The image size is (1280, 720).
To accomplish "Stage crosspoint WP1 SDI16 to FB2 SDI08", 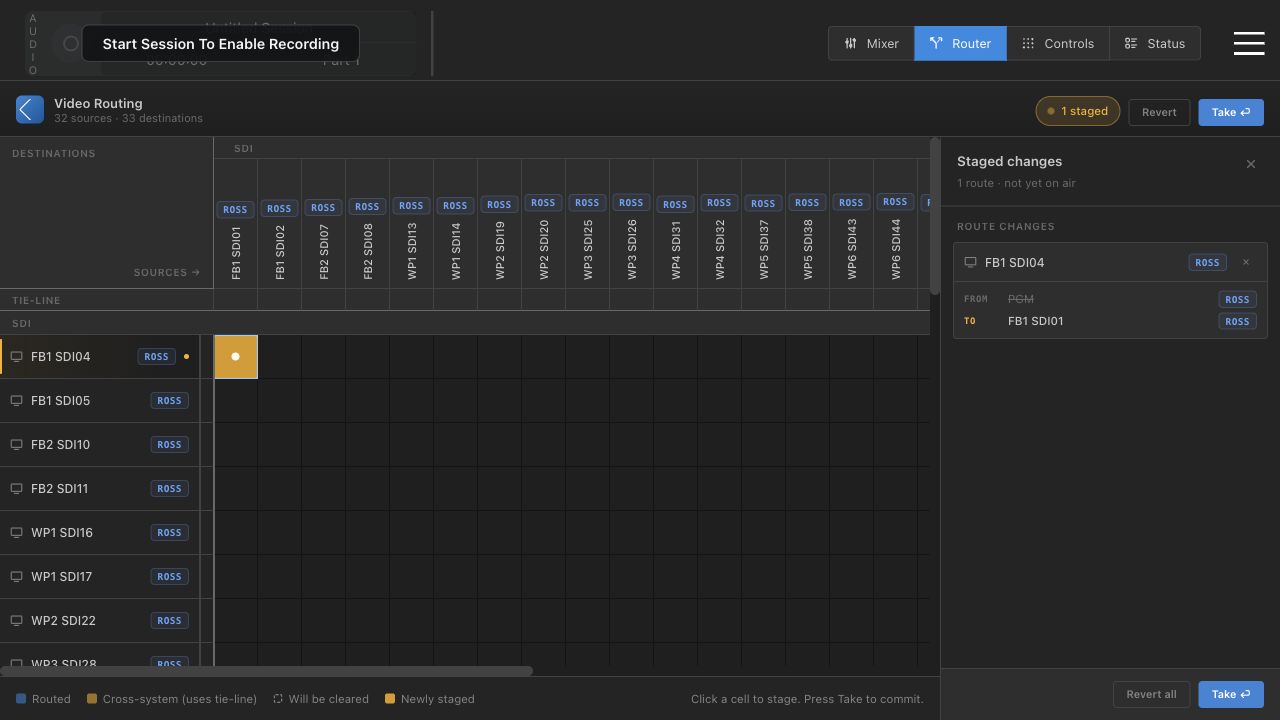I will (x=368, y=533).
